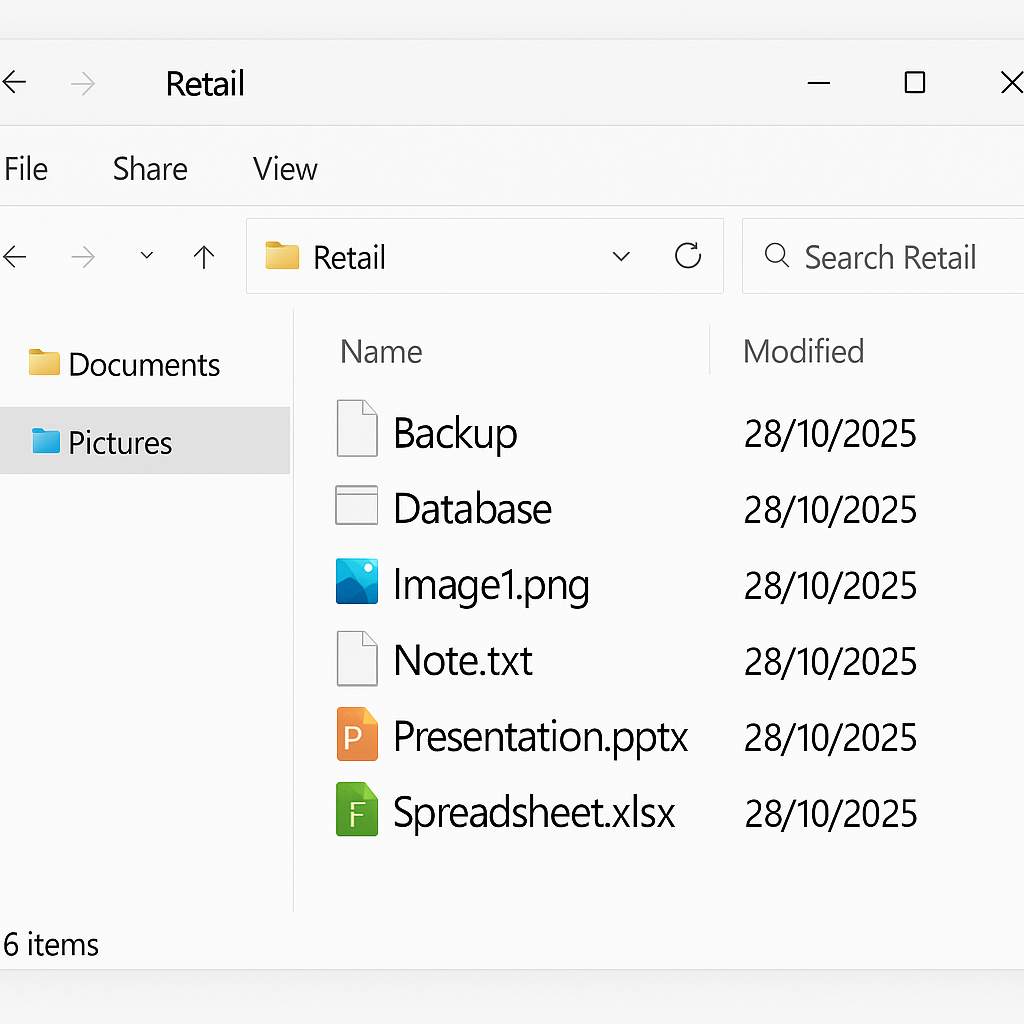Go up one folder with up arrow
1024x1024 pixels.
204,258
